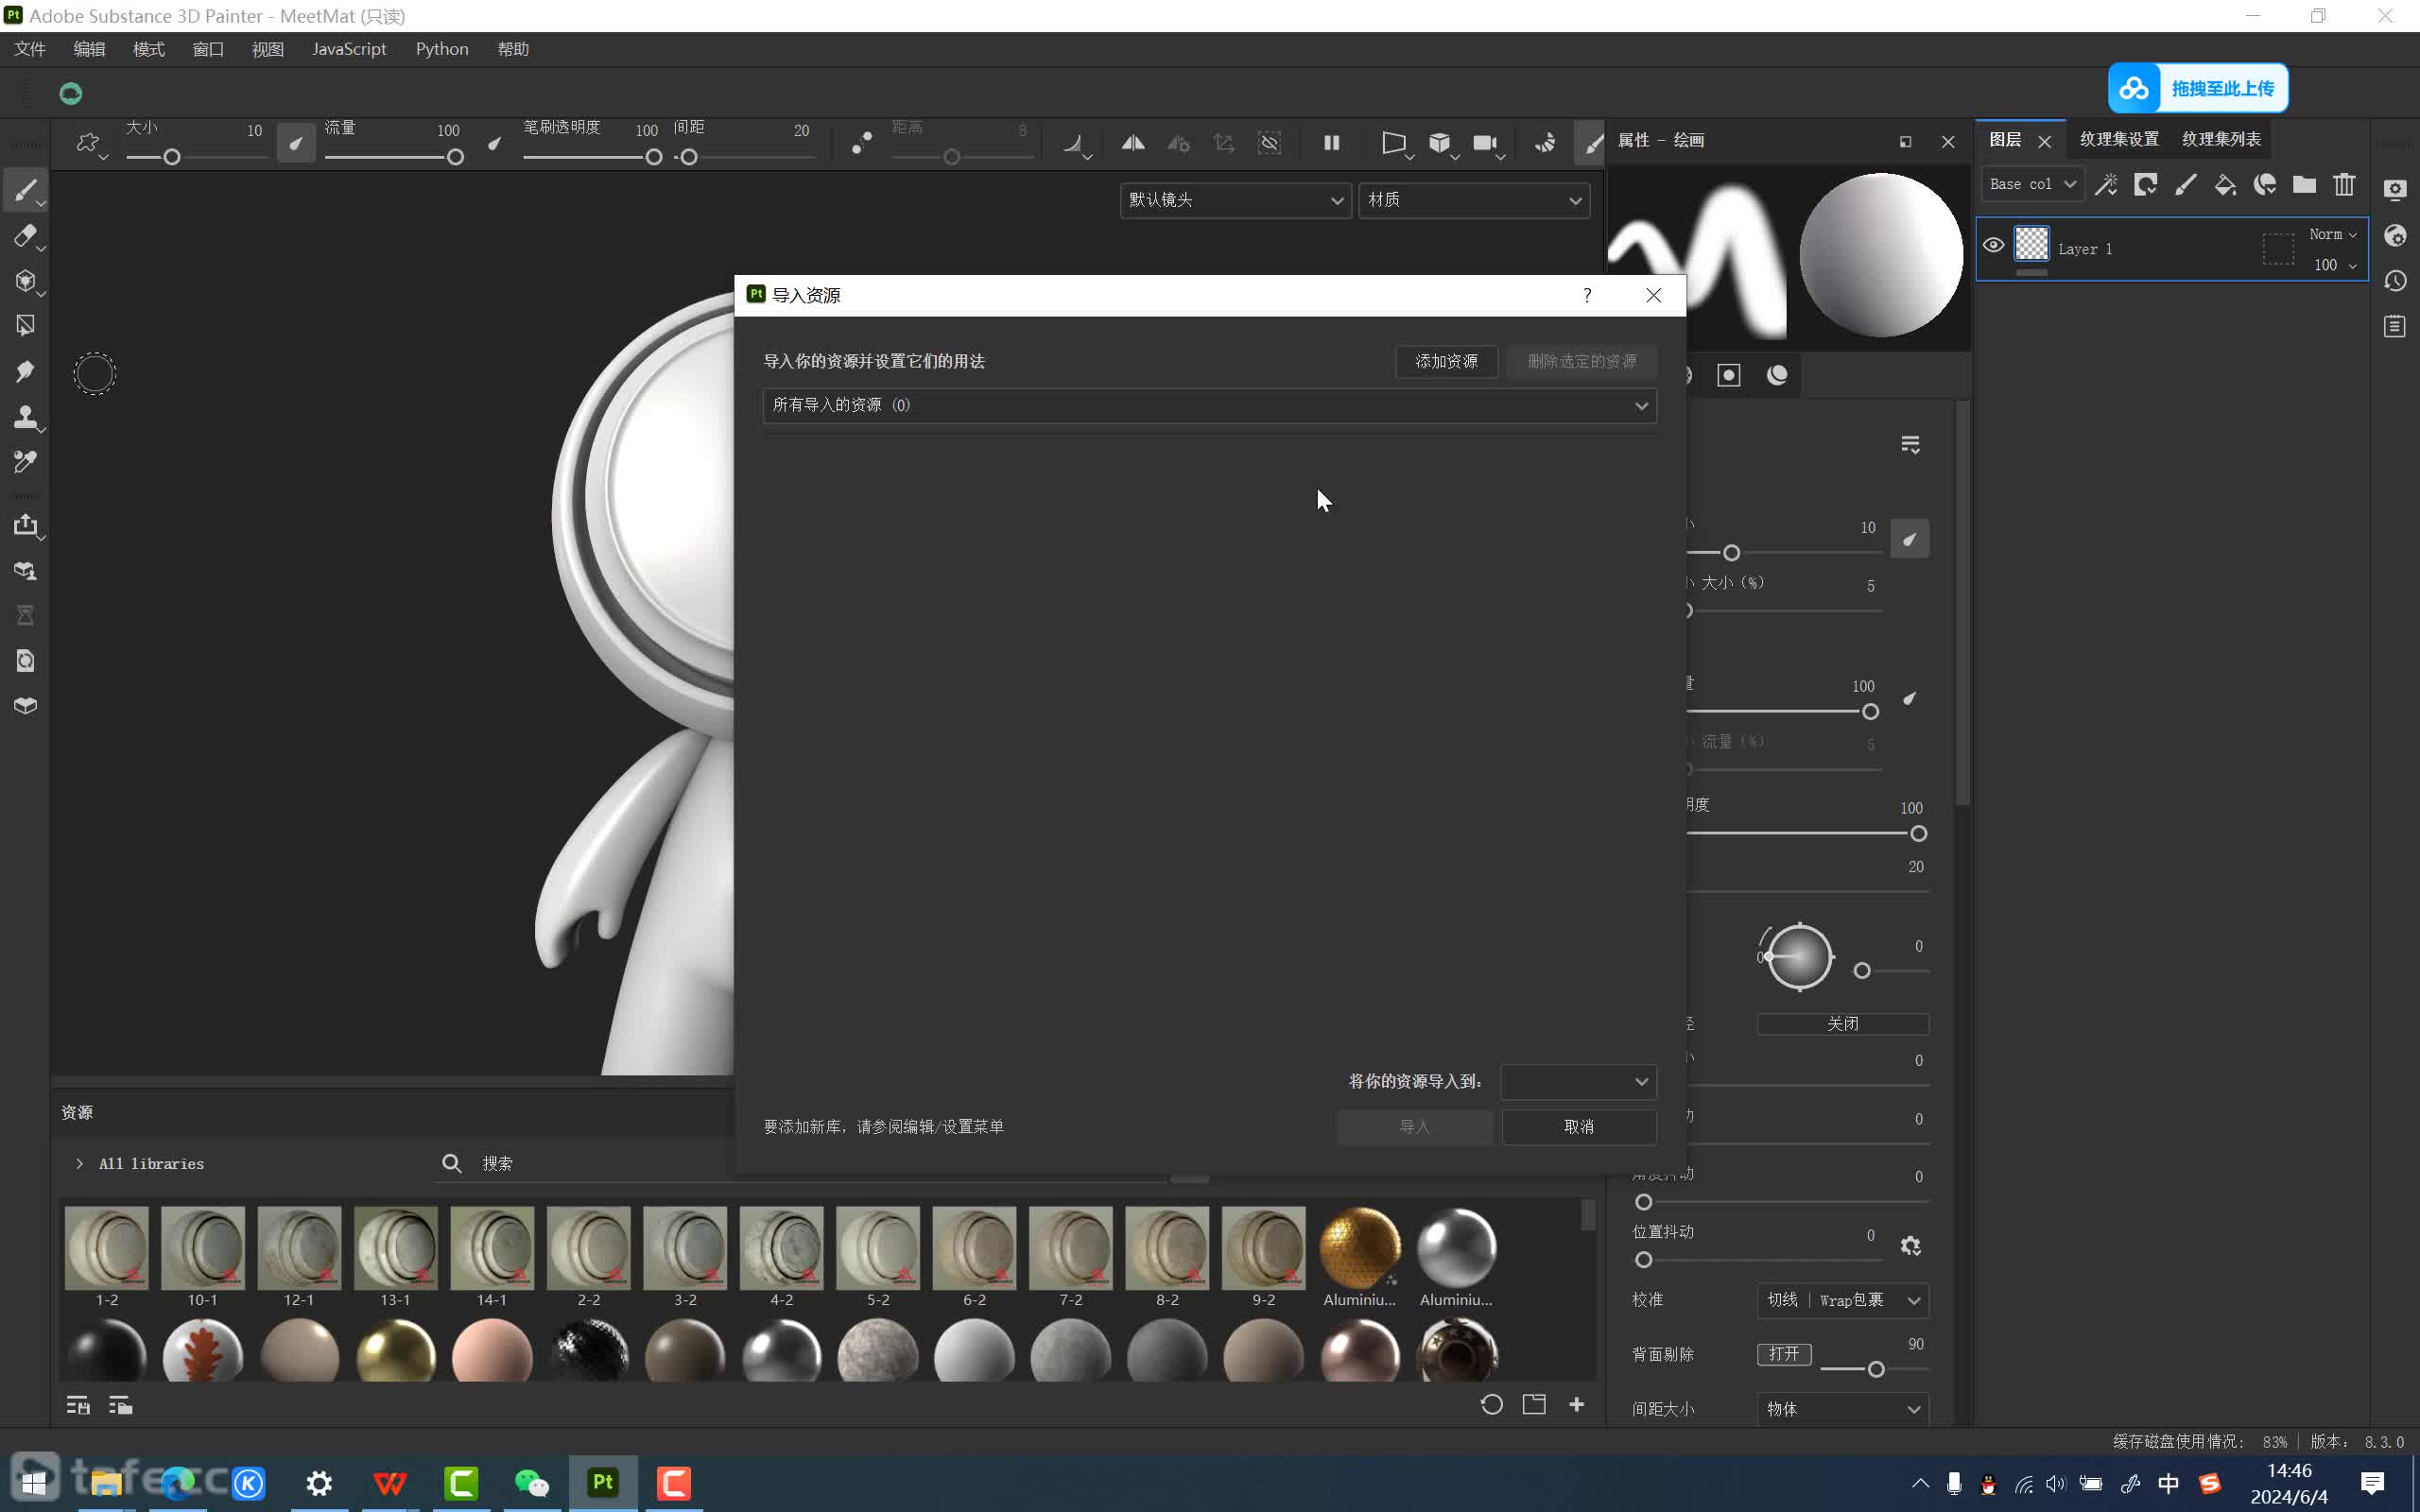Open the 窗口 menu
This screenshot has height=1512, width=2420.
(208, 49)
